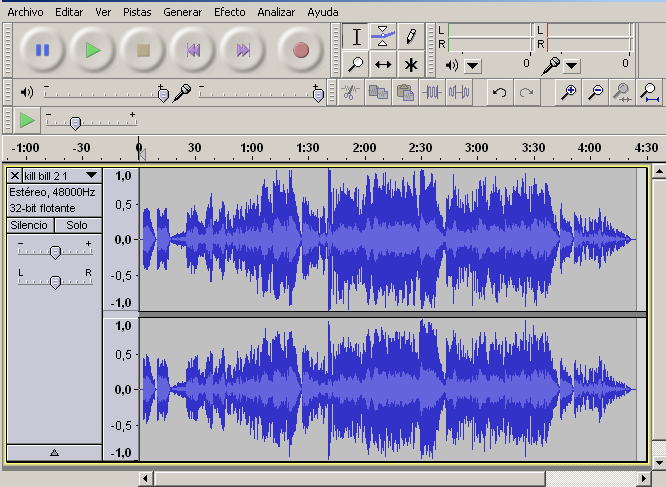The height and width of the screenshot is (487, 666).
Task: Open the Archivo menu
Action: click(x=25, y=12)
